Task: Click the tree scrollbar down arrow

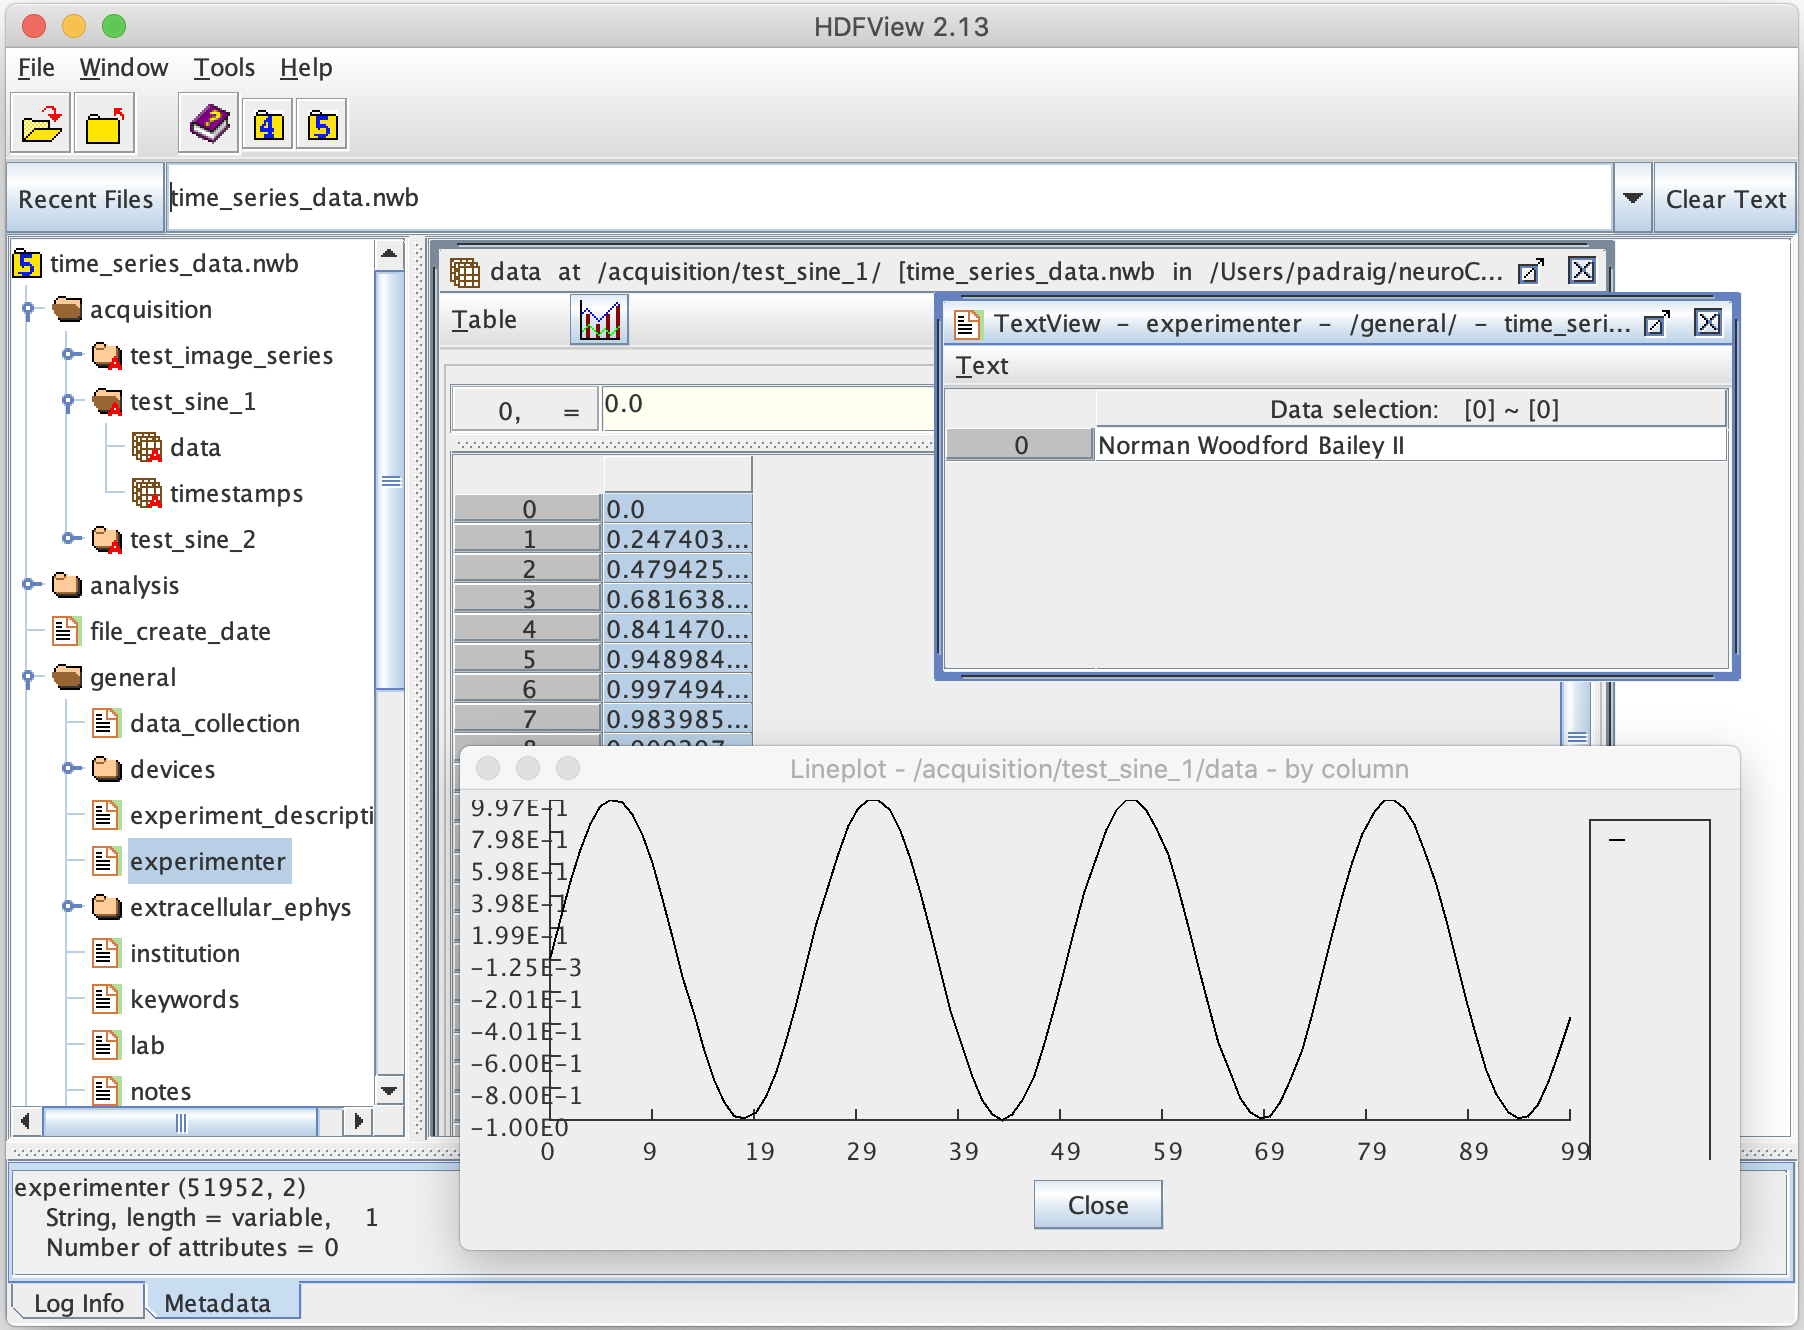Action: [389, 1091]
